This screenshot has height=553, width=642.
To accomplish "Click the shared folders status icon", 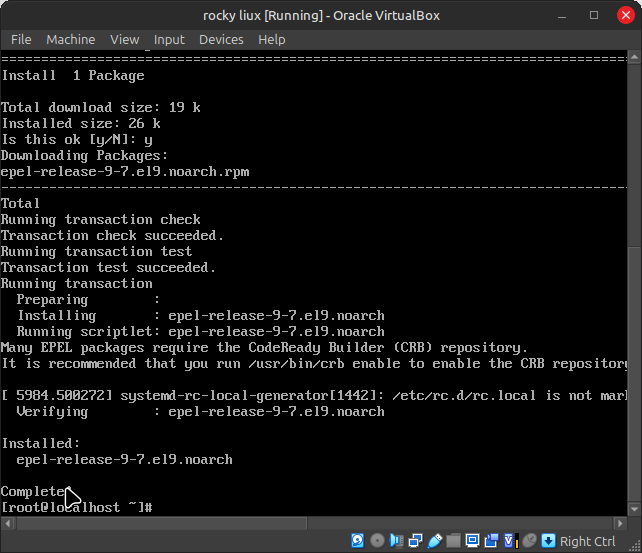I will pos(453,541).
